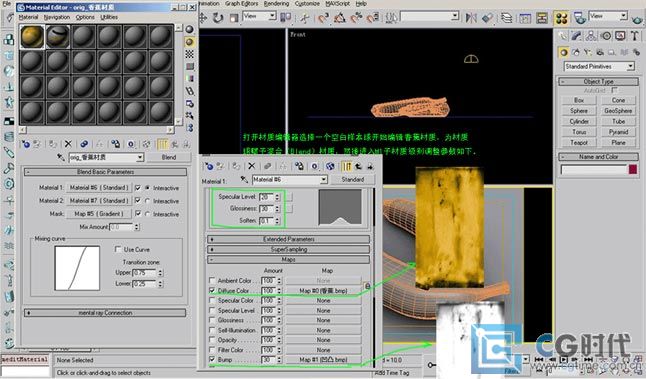The height and width of the screenshot is (379, 646).
Task: Click the Reset Map/Mtl X icon
Action: [68, 144]
